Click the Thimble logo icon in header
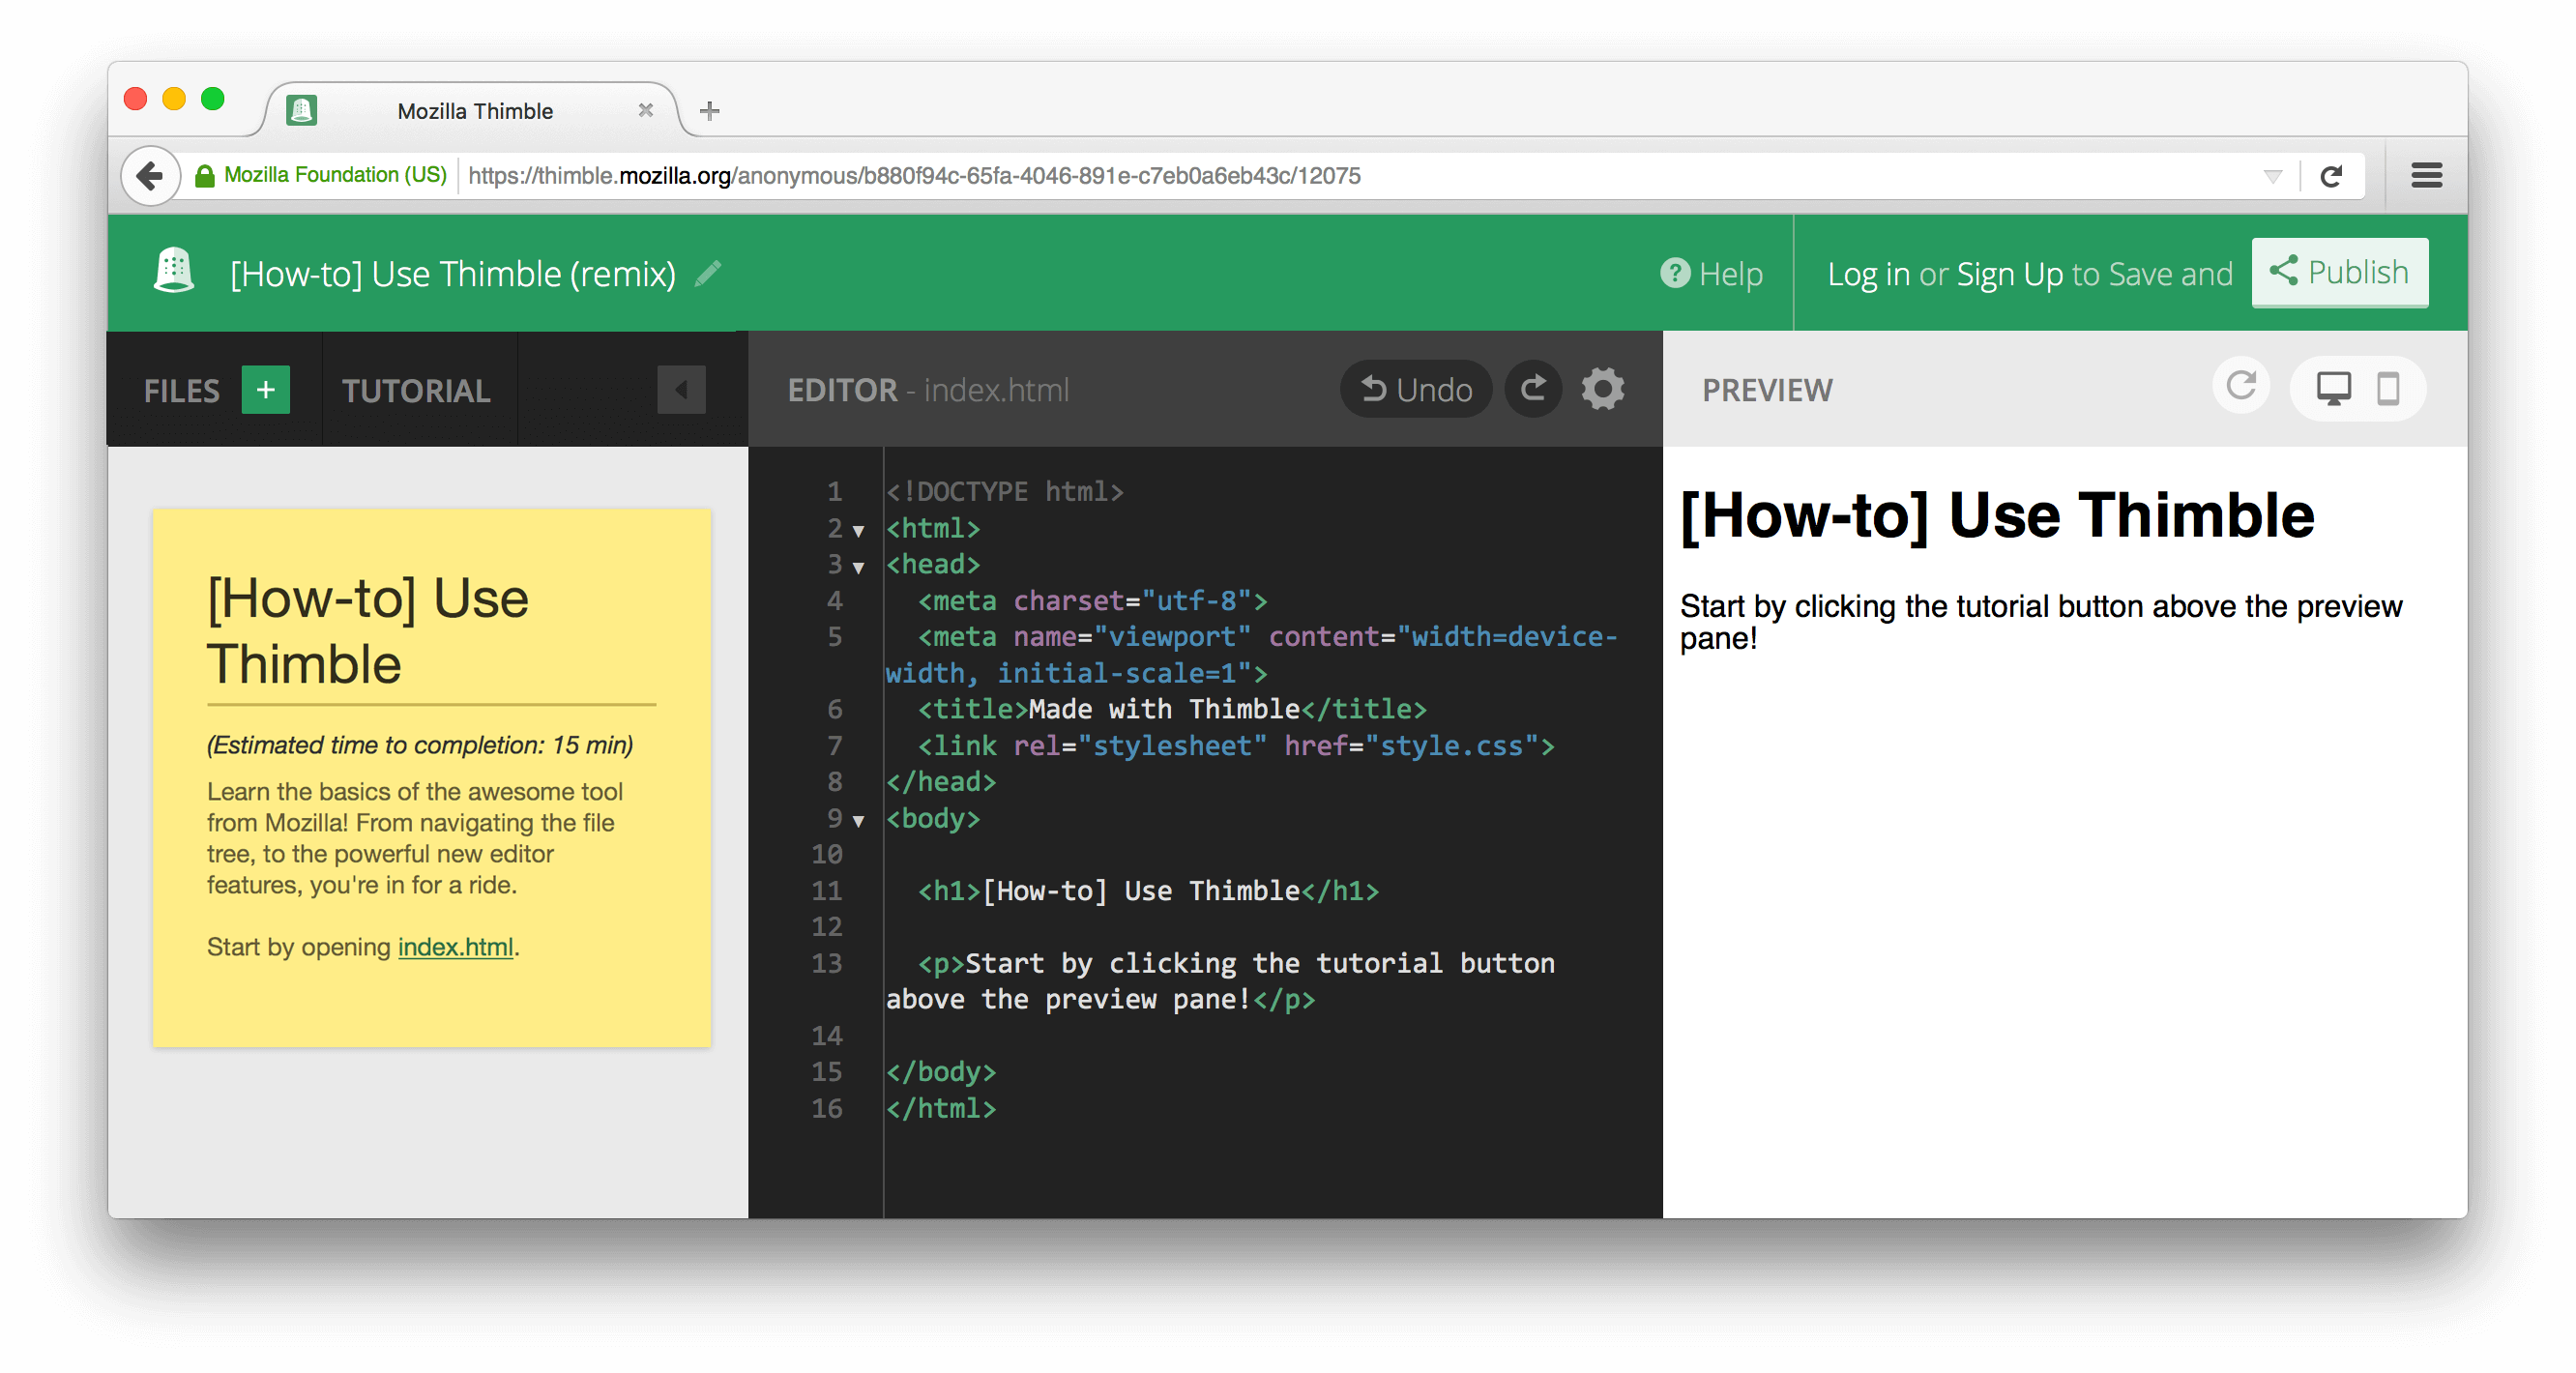 (174, 271)
